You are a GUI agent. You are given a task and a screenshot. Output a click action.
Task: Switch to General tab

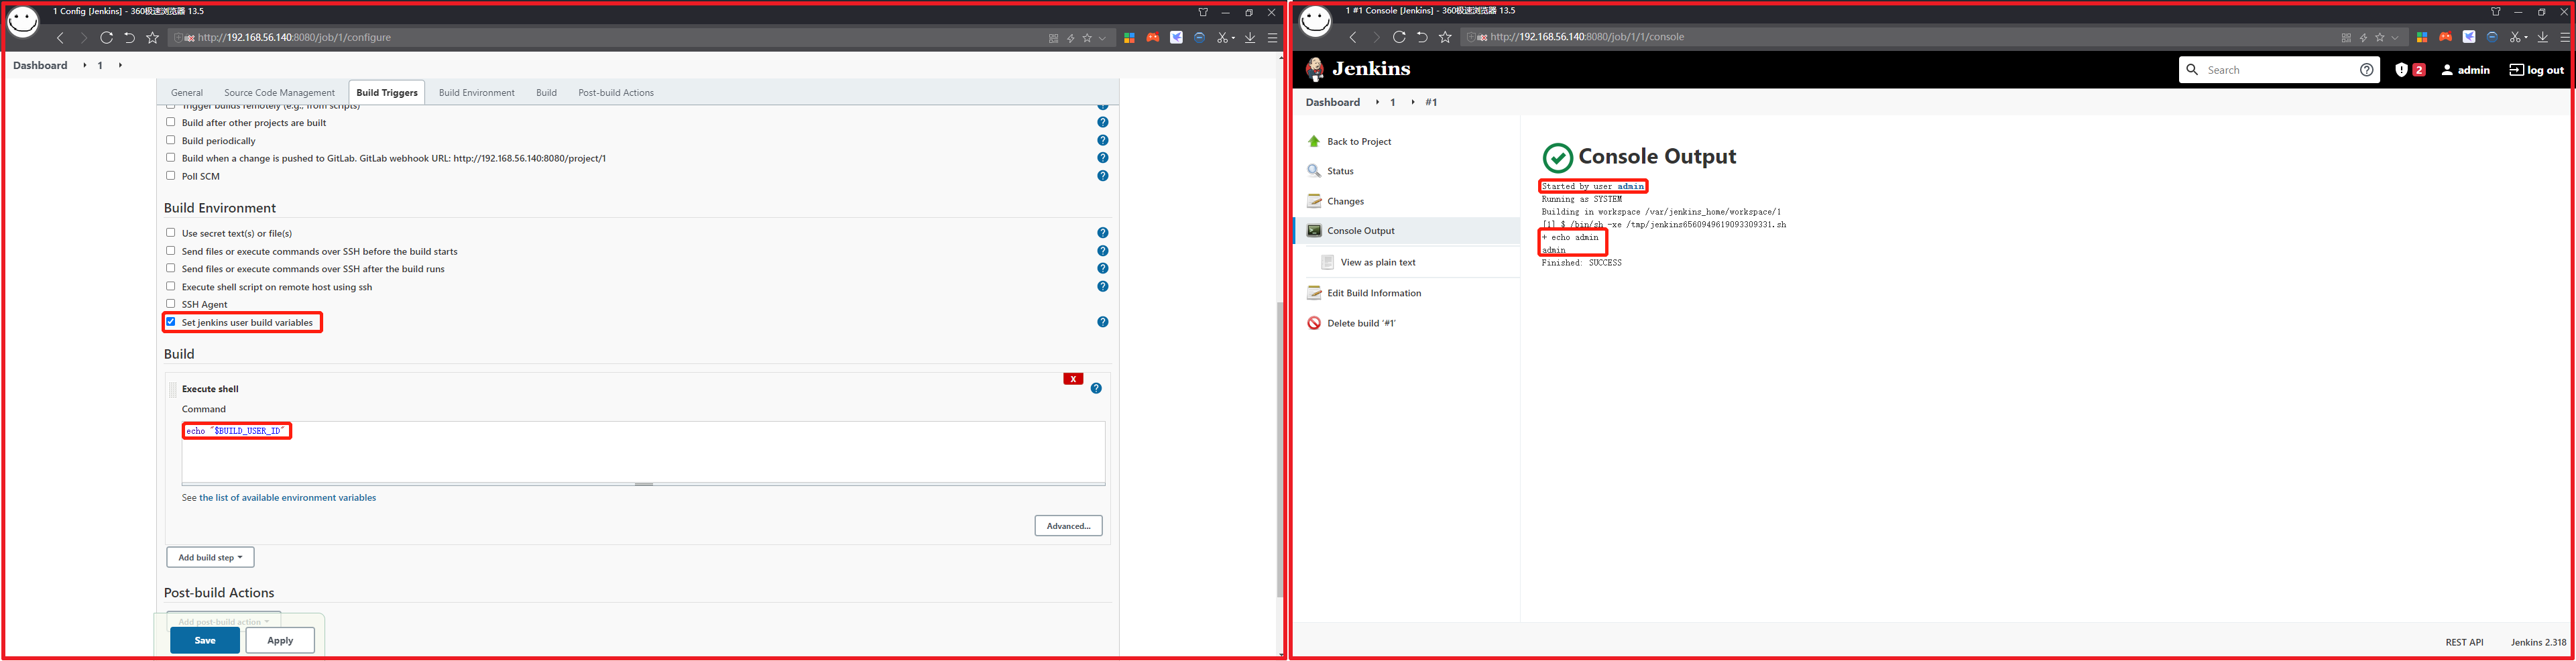(x=186, y=93)
